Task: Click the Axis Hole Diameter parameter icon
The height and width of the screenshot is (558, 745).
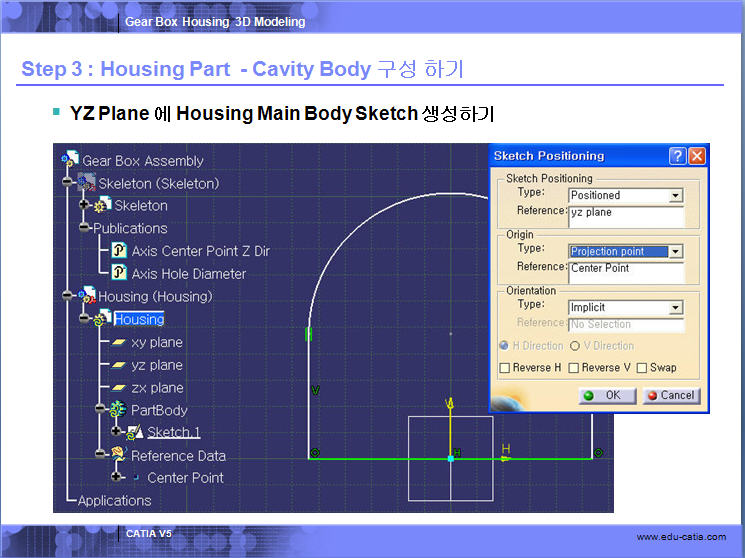Action: [x=119, y=273]
